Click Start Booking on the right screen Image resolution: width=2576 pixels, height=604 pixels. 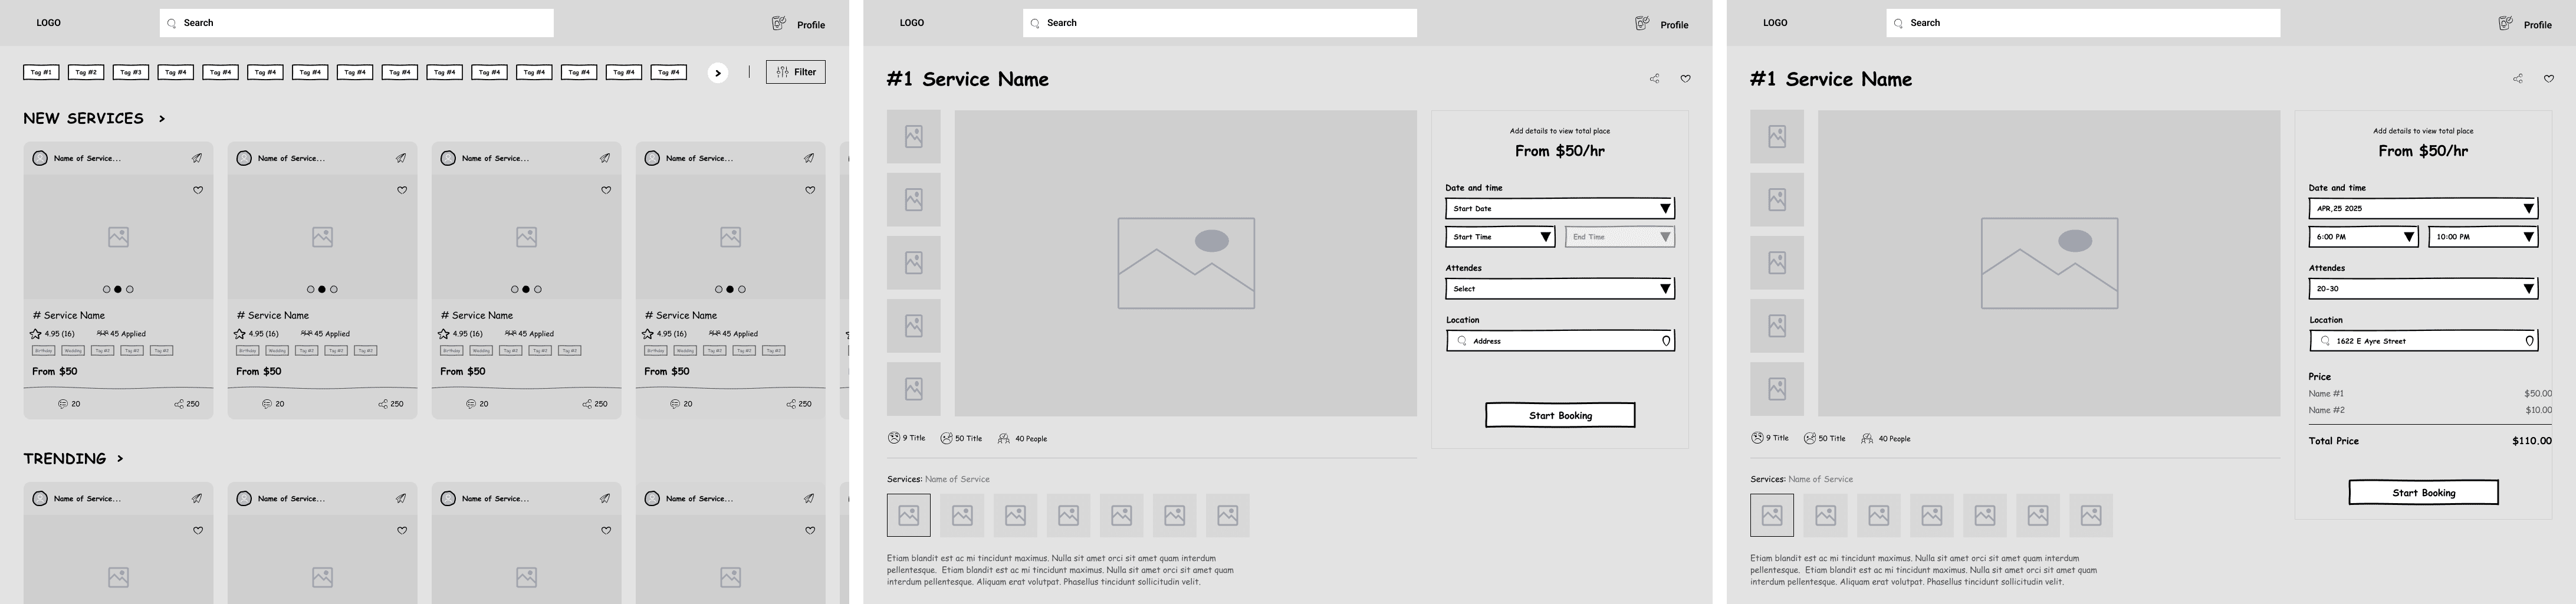[2423, 492]
